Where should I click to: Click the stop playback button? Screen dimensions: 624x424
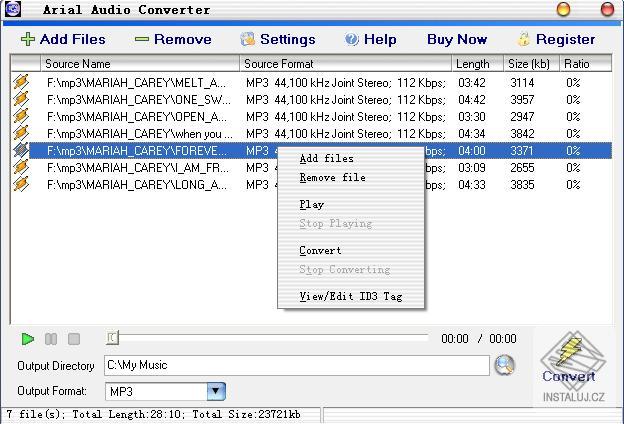[x=74, y=339]
